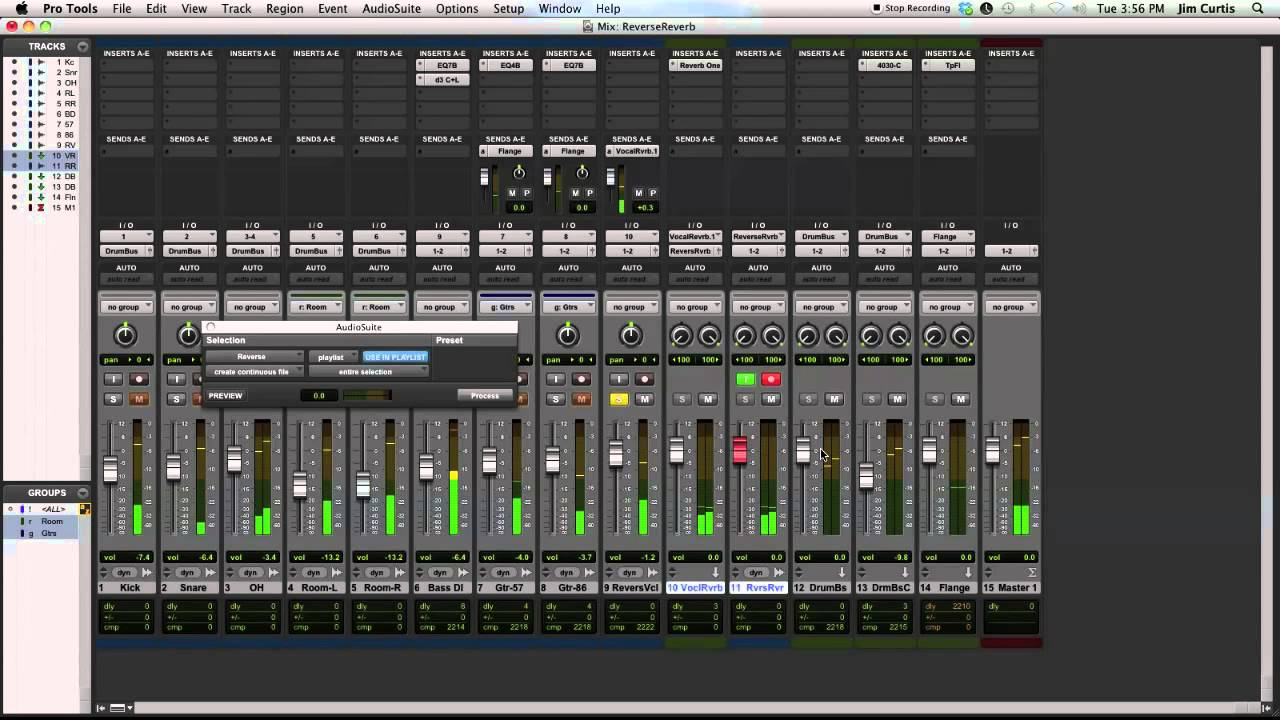
Task: Open the Reverse plug-in selector dropdown
Action: click(x=255, y=357)
